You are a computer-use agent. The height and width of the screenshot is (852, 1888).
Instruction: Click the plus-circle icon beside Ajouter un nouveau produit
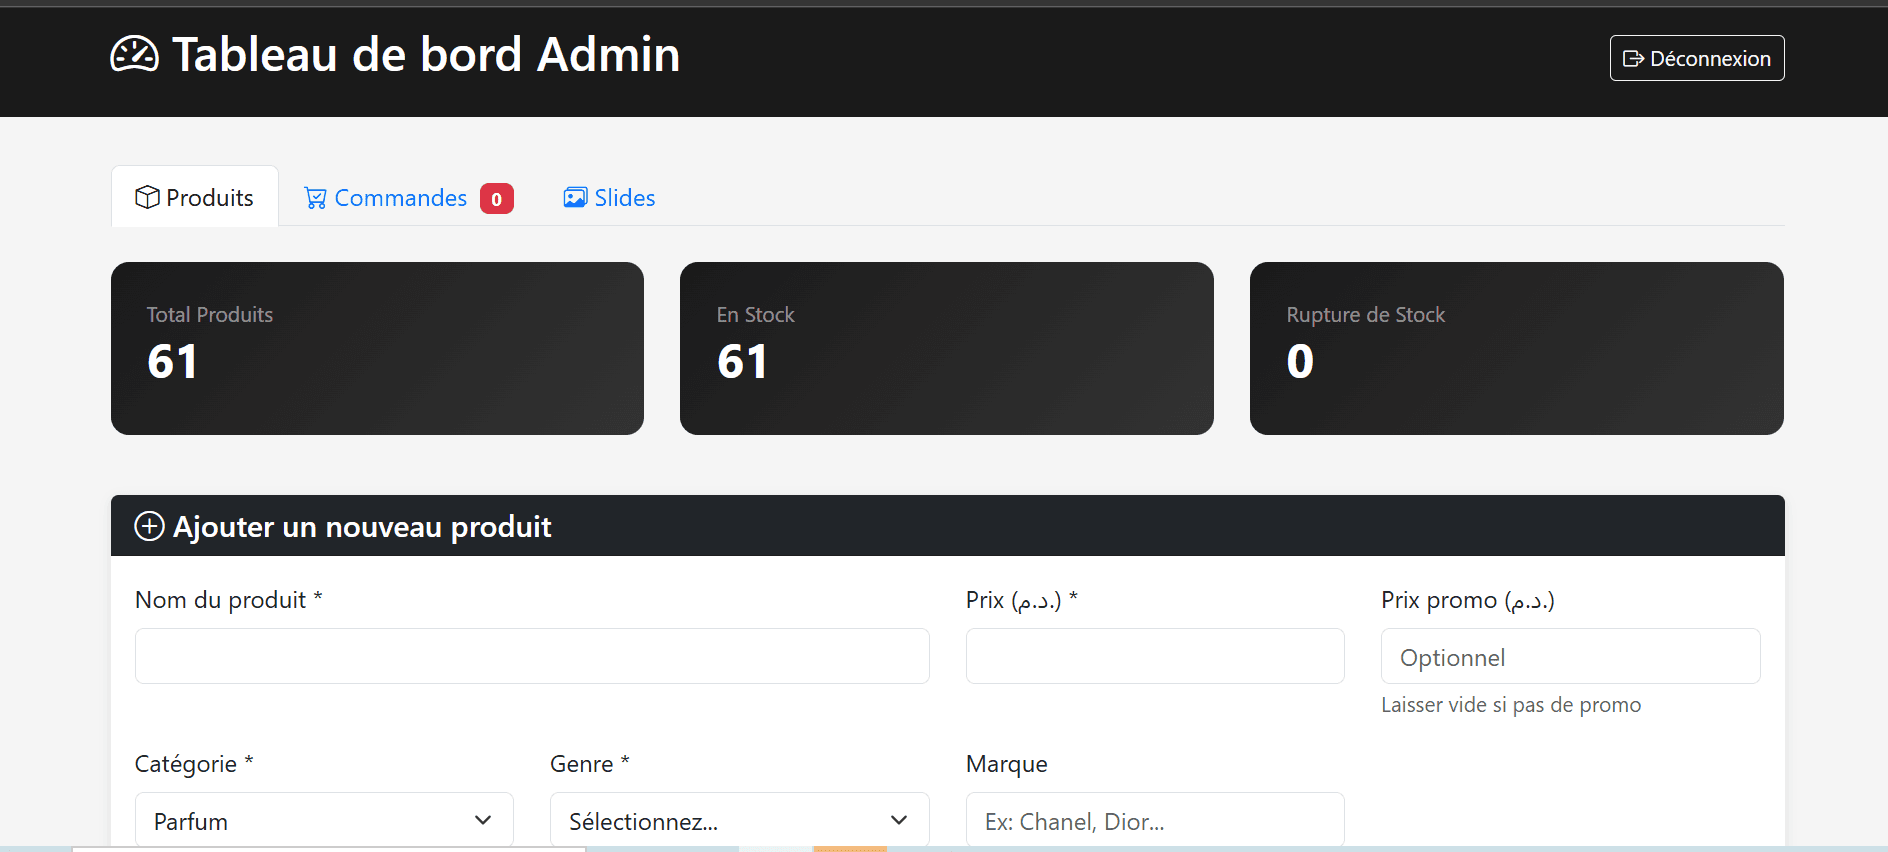pos(149,526)
